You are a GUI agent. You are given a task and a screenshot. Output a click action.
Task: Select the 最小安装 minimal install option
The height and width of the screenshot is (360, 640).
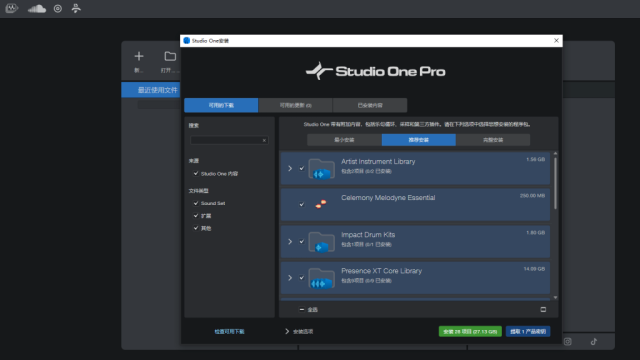[x=344, y=140]
